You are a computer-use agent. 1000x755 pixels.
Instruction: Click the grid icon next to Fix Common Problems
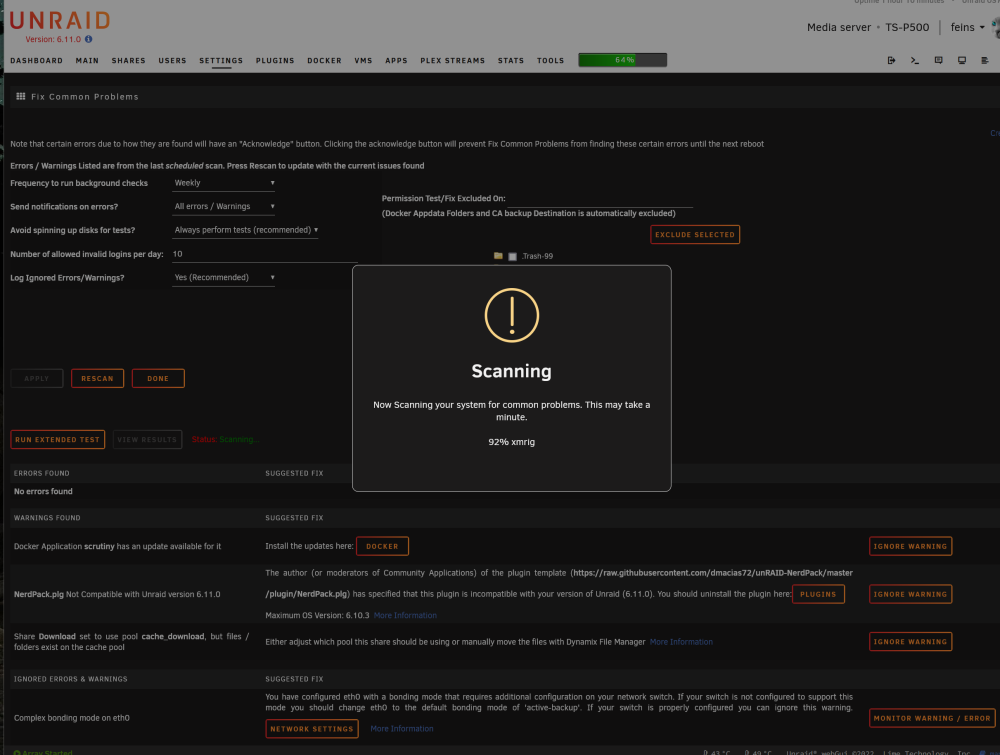pos(20,96)
